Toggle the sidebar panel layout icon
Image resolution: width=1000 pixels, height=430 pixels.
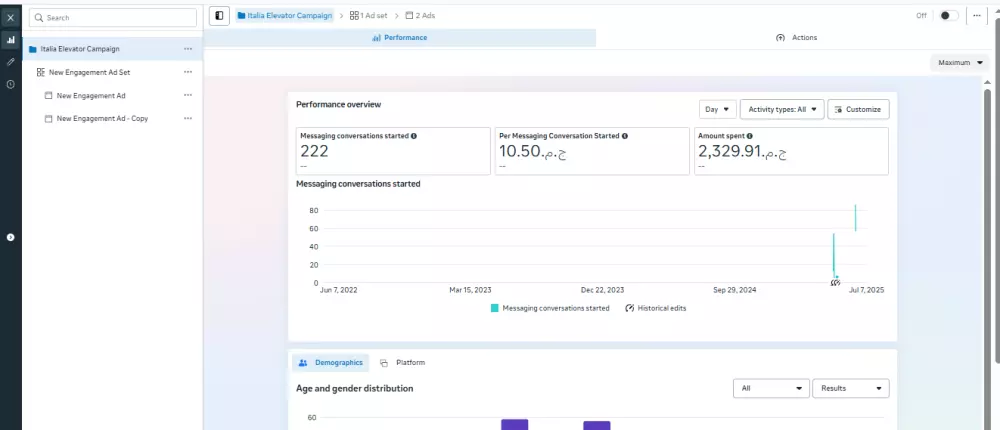click(x=219, y=15)
